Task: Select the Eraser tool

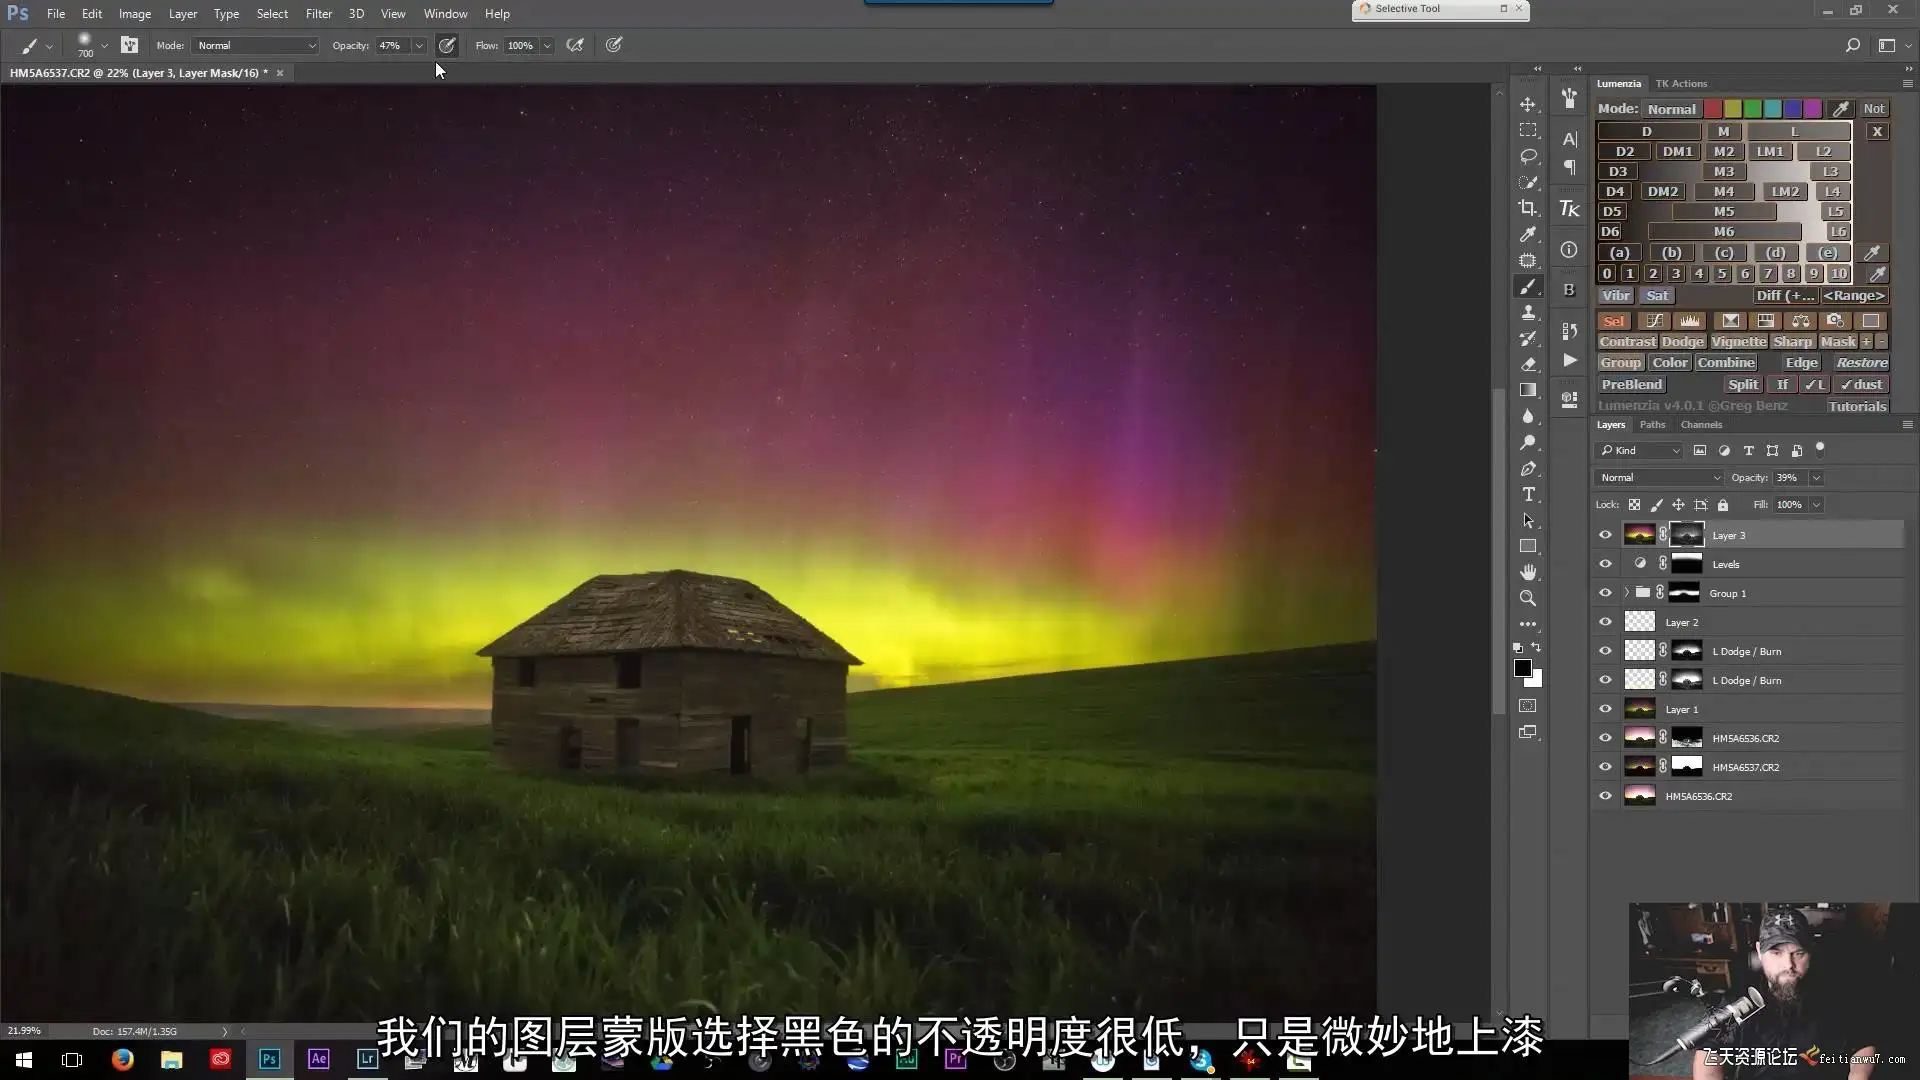Action: pos(1528,364)
